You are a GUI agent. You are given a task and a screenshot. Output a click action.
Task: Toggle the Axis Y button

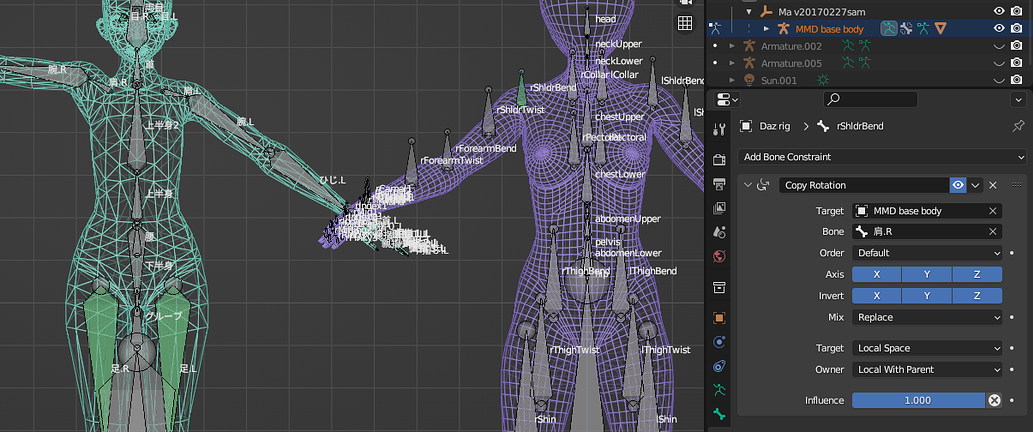point(927,275)
